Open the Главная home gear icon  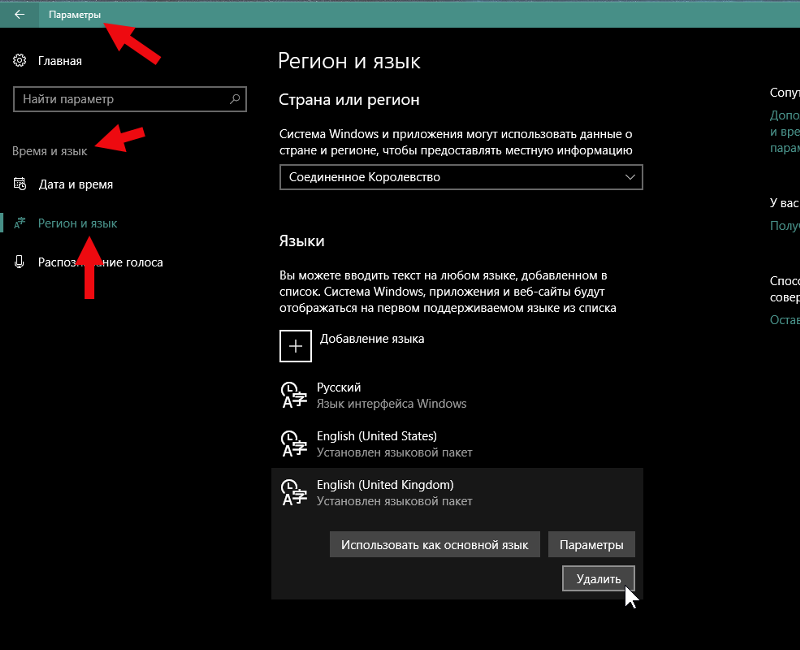[19, 61]
